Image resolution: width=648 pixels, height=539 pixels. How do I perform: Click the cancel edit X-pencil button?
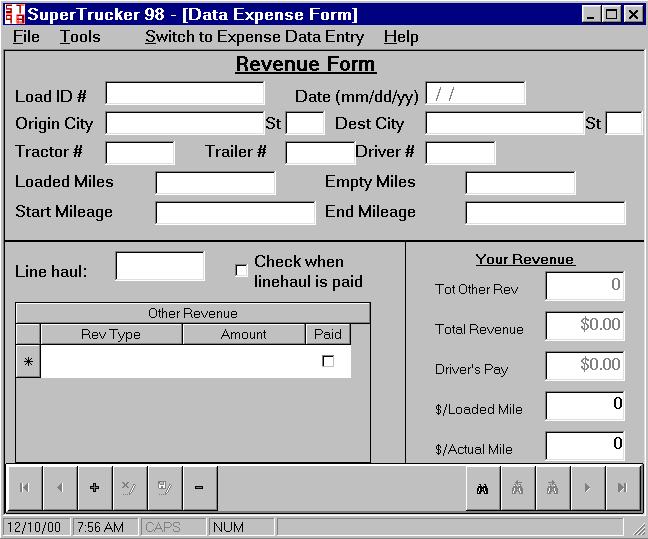(129, 488)
